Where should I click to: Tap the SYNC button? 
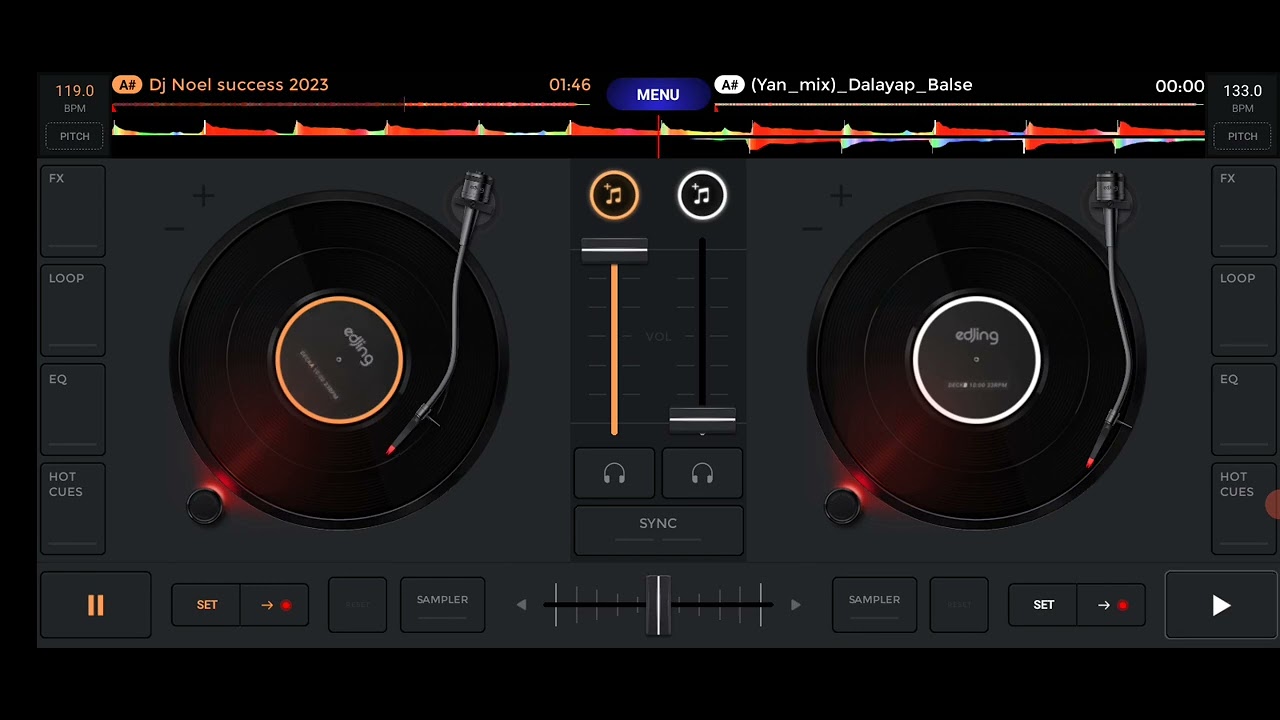658,529
